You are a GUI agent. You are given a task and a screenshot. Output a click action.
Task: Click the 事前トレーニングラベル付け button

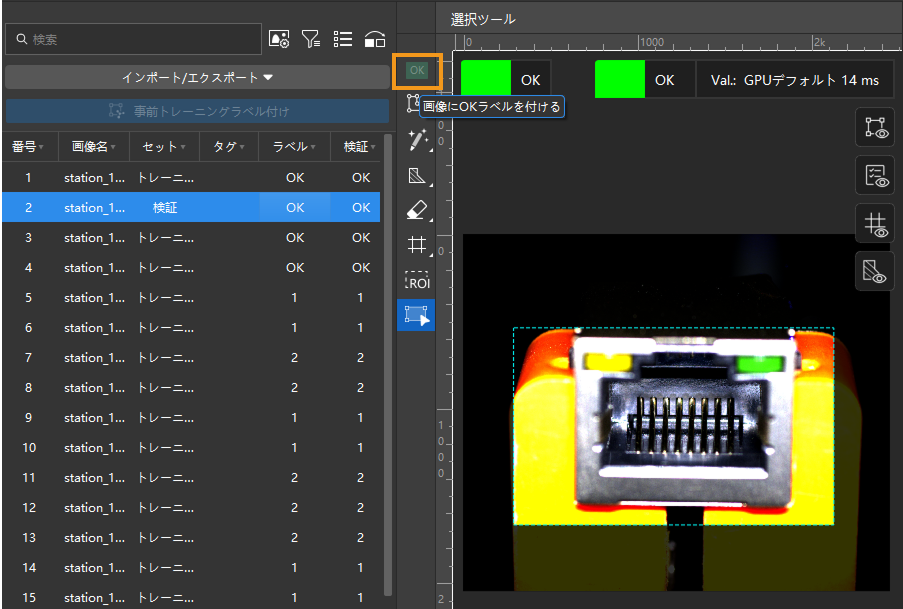coord(197,111)
